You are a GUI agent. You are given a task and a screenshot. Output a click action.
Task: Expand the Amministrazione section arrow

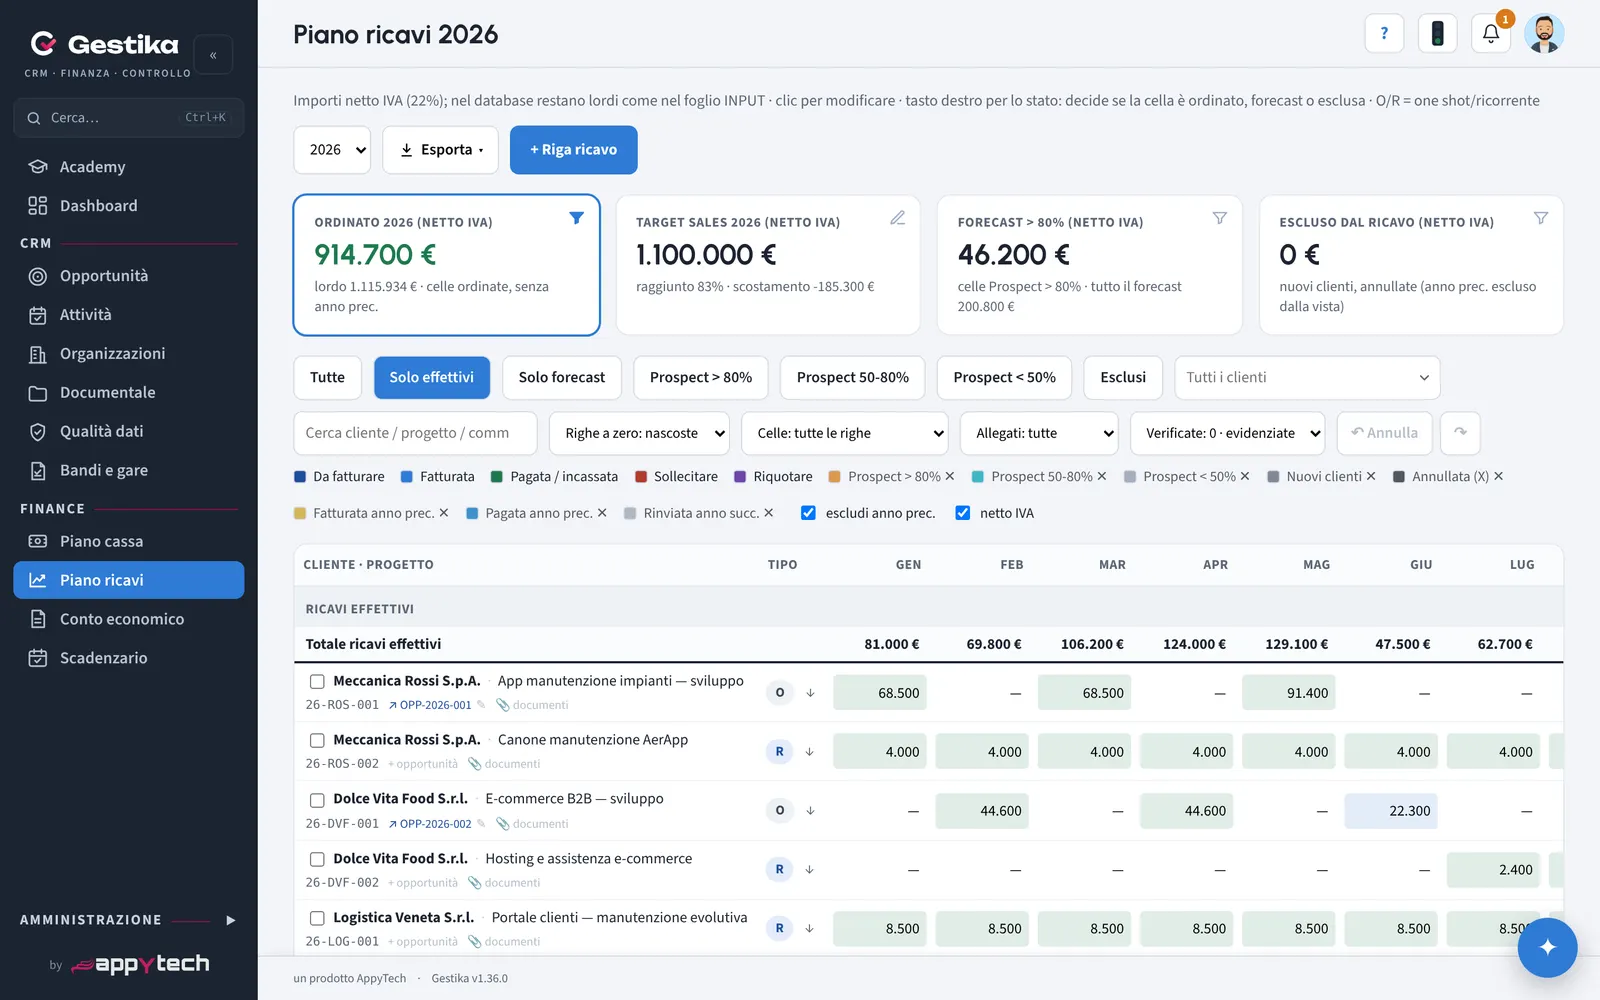pos(231,920)
